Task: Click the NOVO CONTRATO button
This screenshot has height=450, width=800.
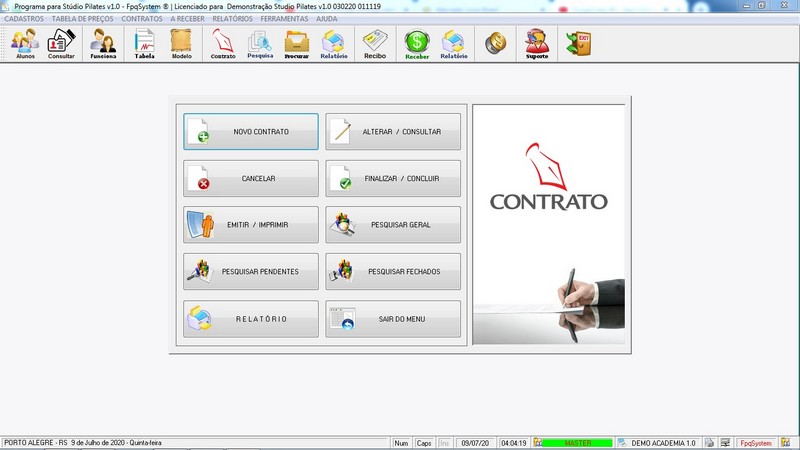Action: 251,132
